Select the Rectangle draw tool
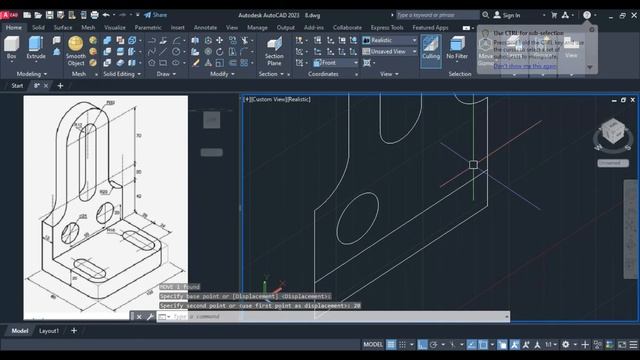Screen dimensions: 640x360 (x=163, y=63)
